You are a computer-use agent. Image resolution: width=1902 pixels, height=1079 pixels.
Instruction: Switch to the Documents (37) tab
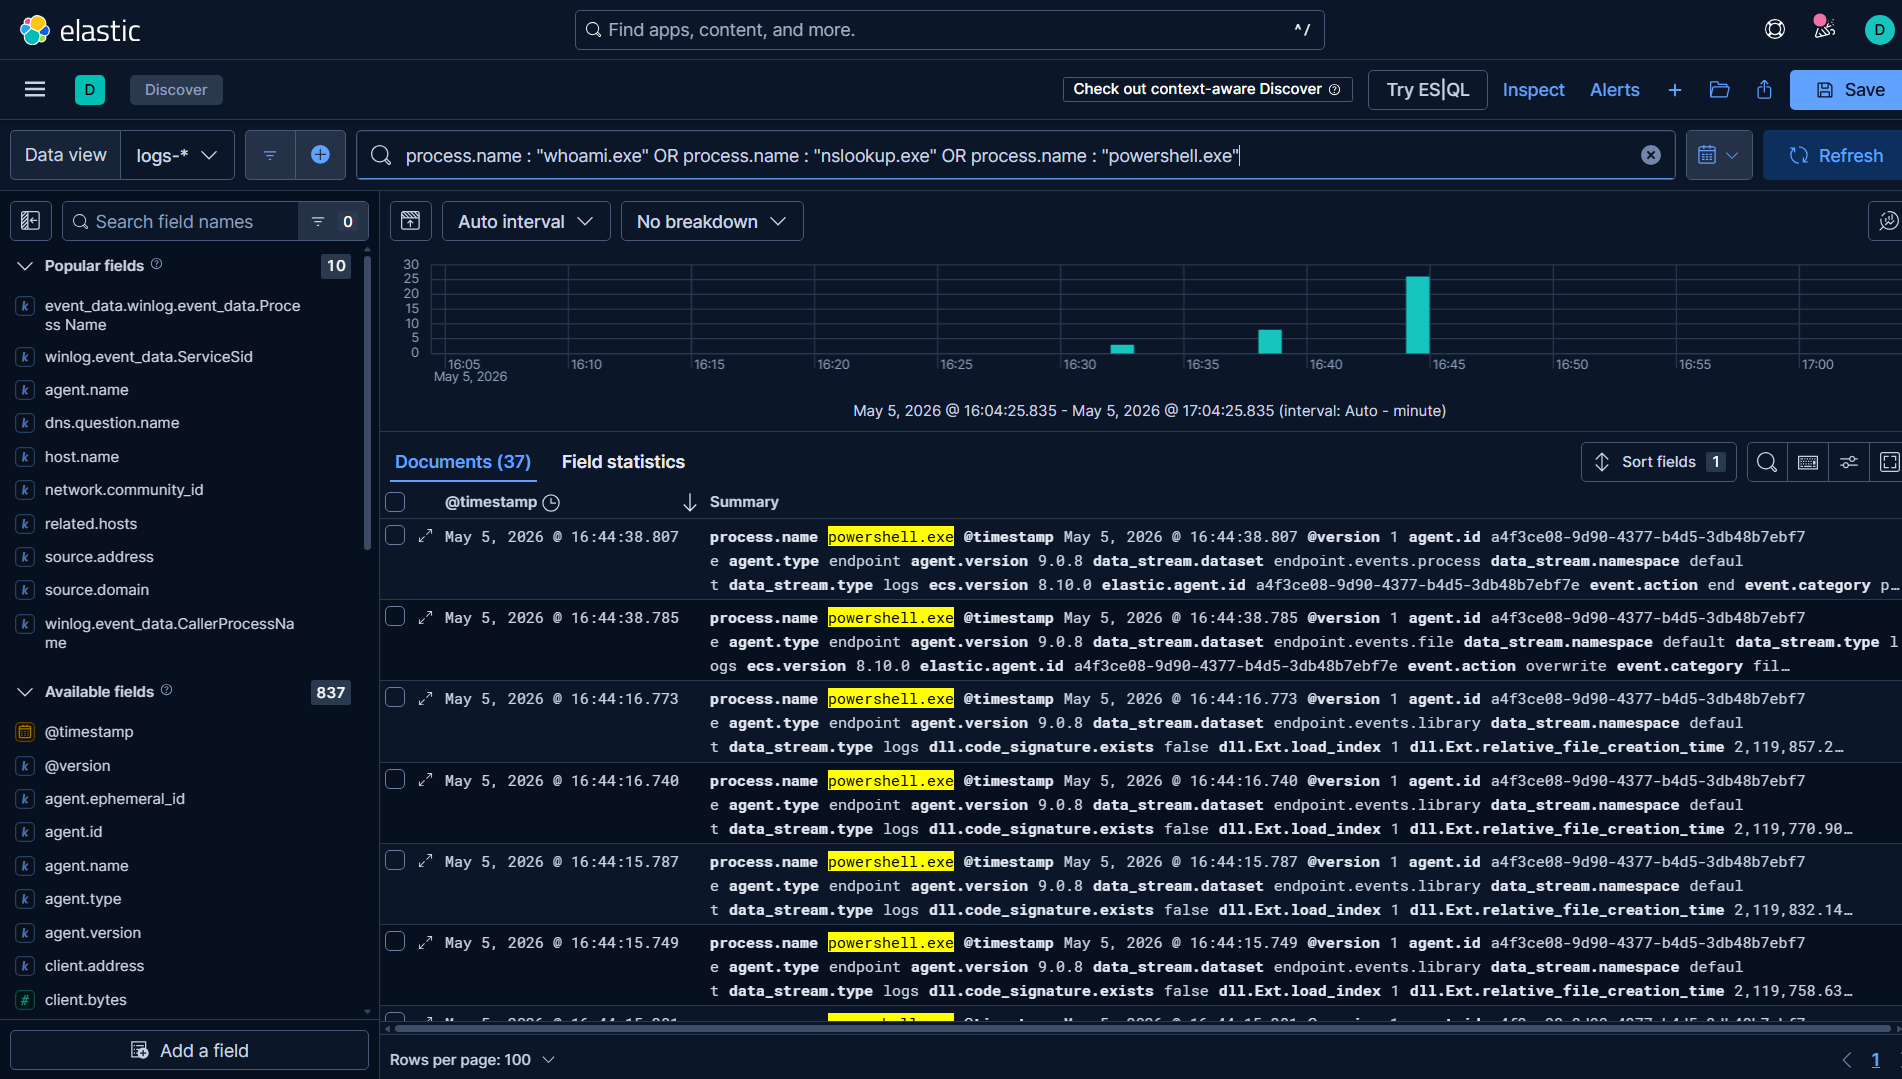[463, 462]
